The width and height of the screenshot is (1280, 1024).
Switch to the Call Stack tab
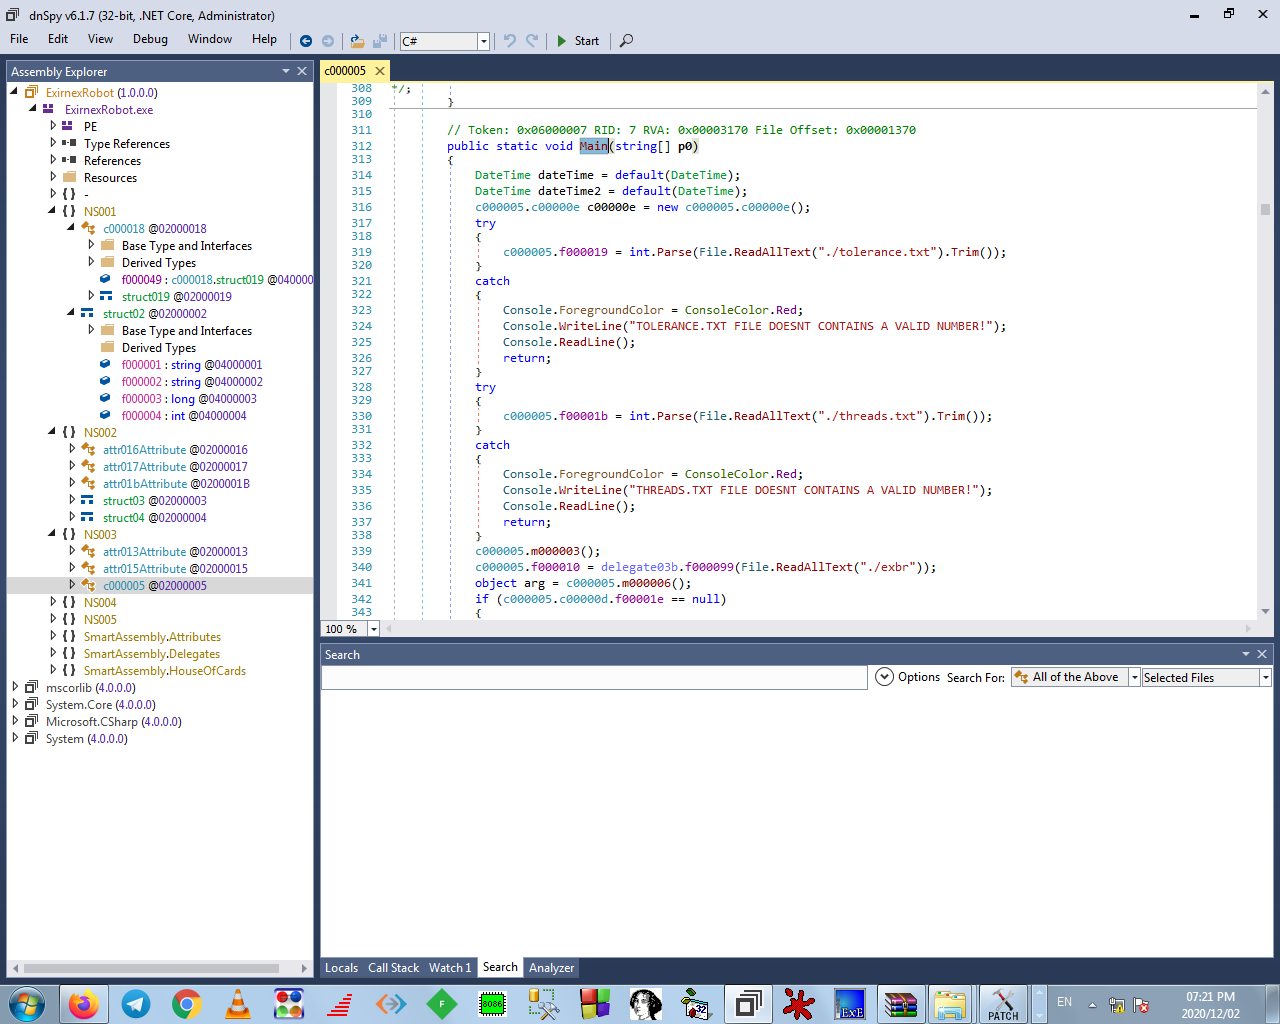[393, 968]
